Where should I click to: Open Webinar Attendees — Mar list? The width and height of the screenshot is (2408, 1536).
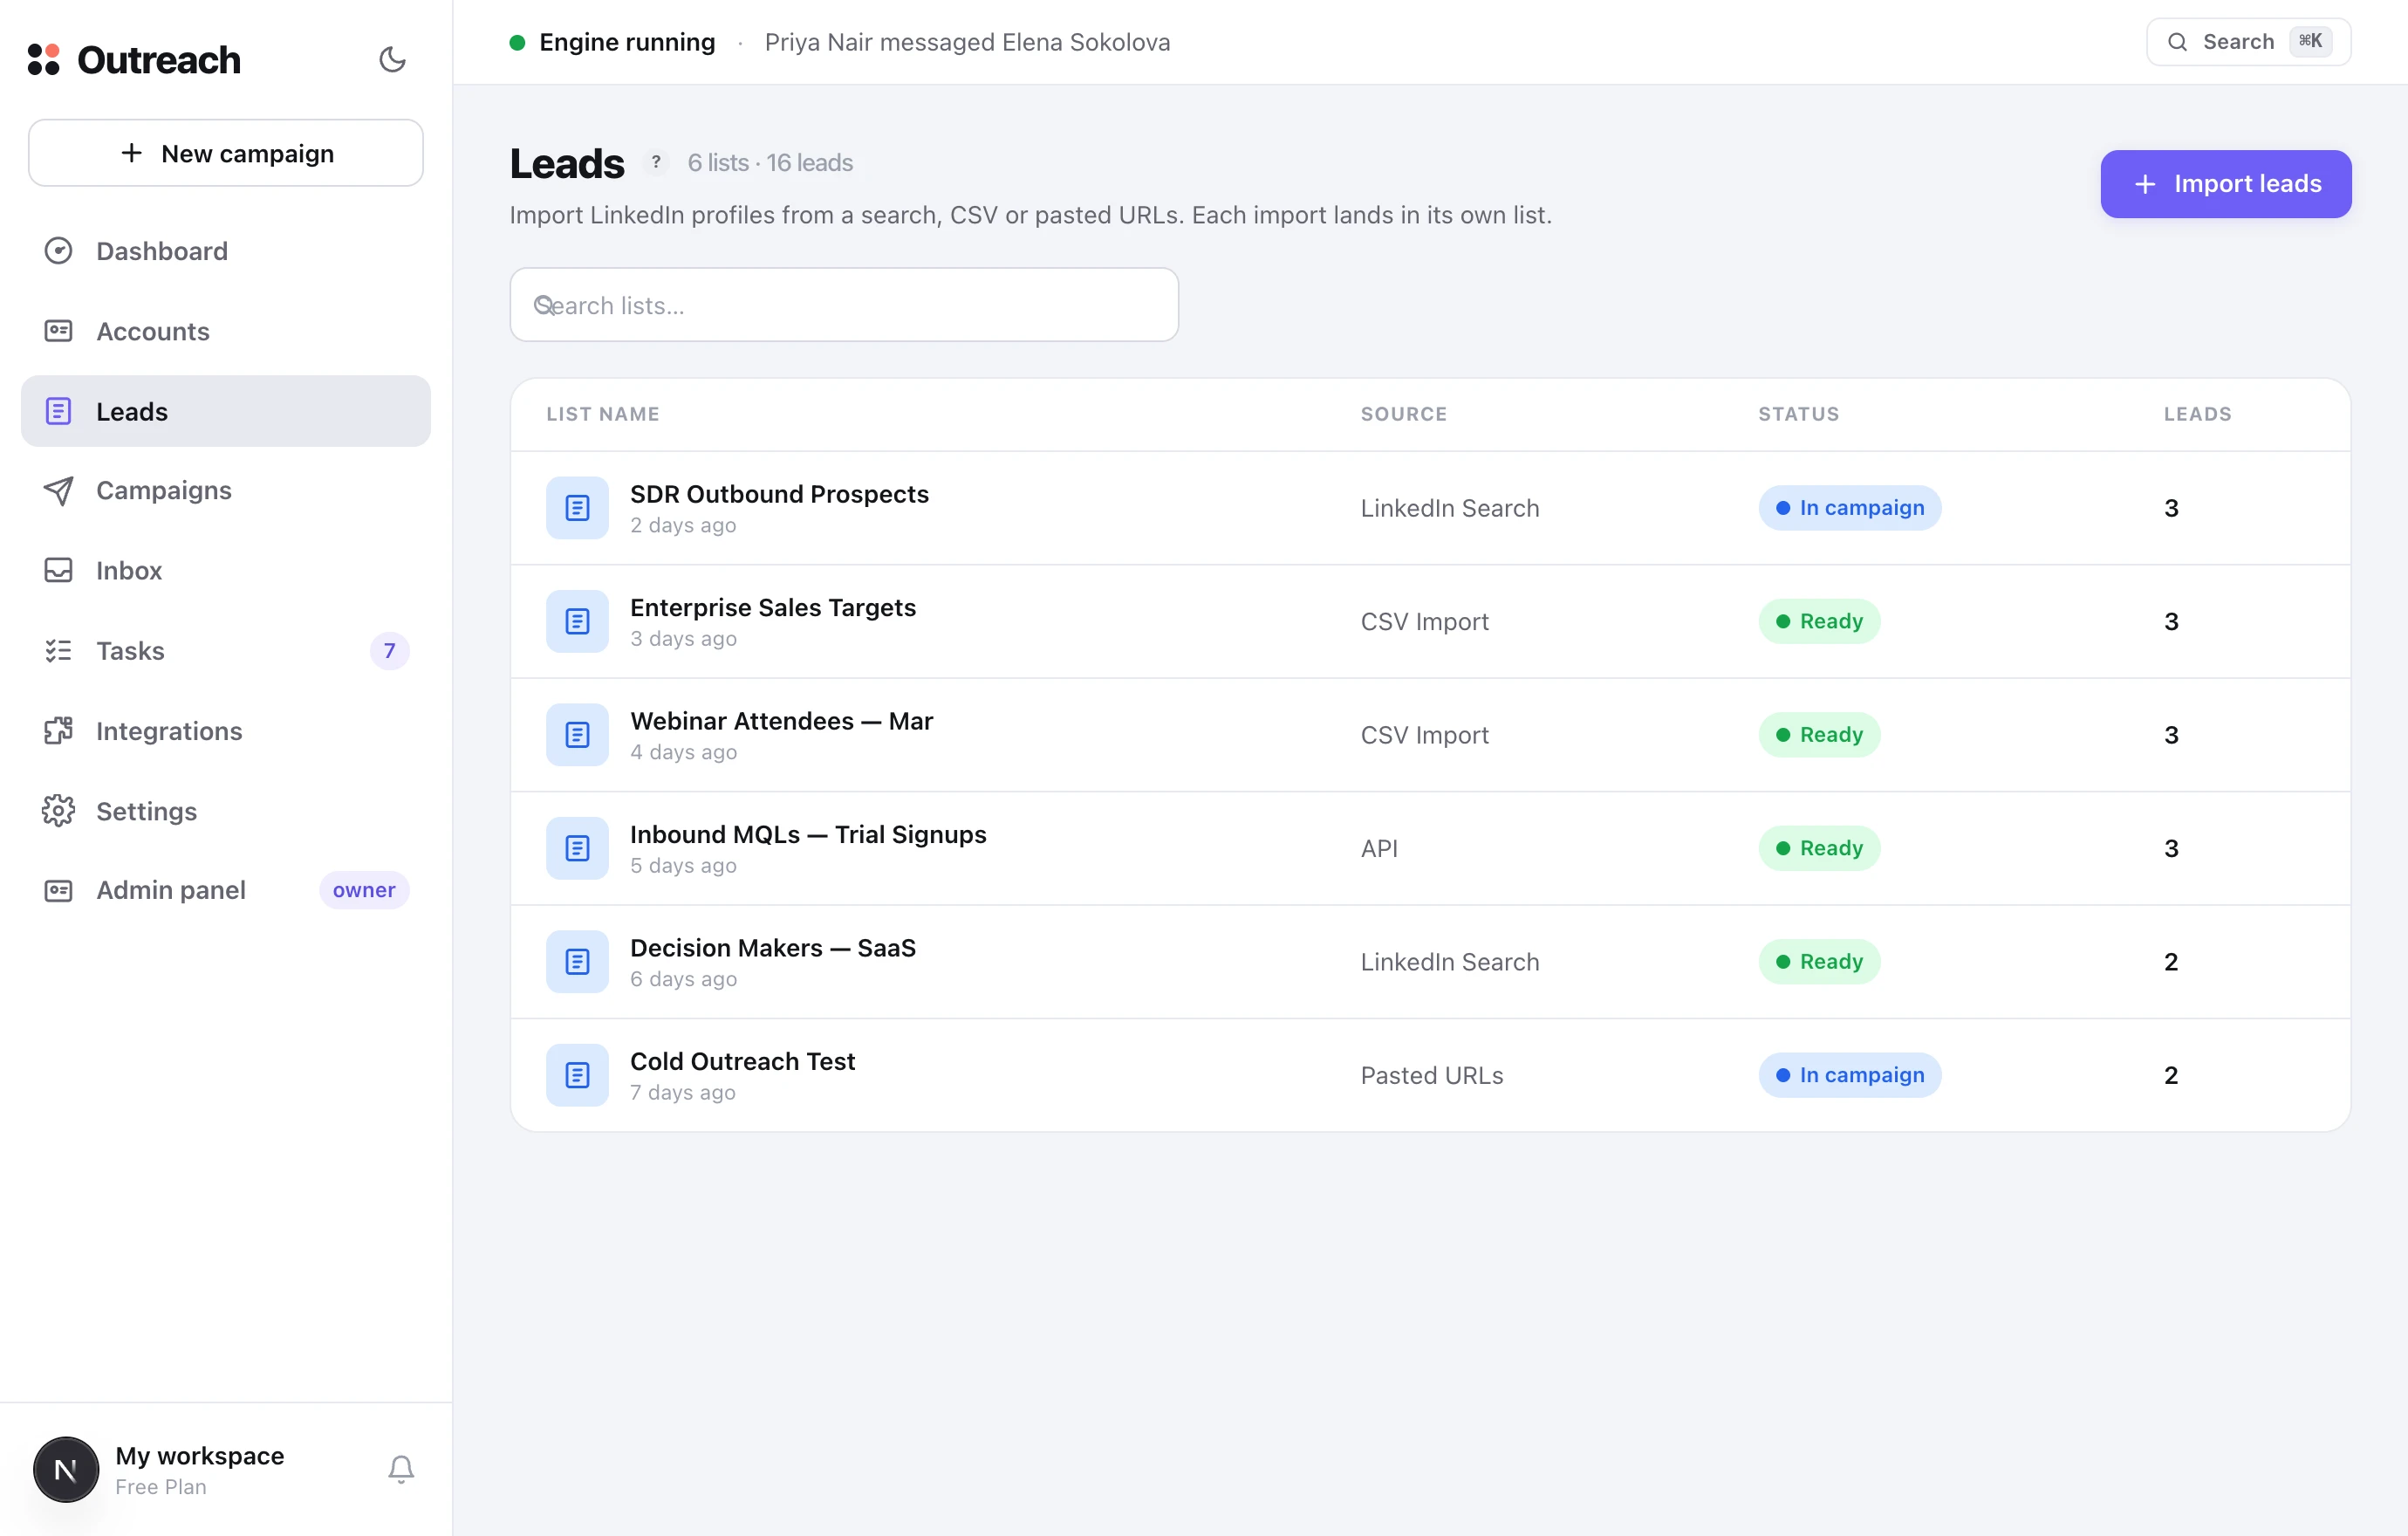pos(1430,735)
